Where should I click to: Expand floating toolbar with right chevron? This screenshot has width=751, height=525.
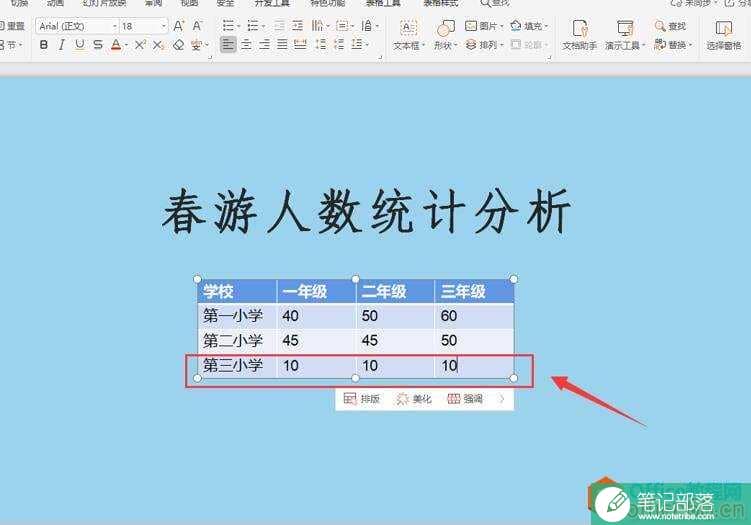(x=501, y=399)
